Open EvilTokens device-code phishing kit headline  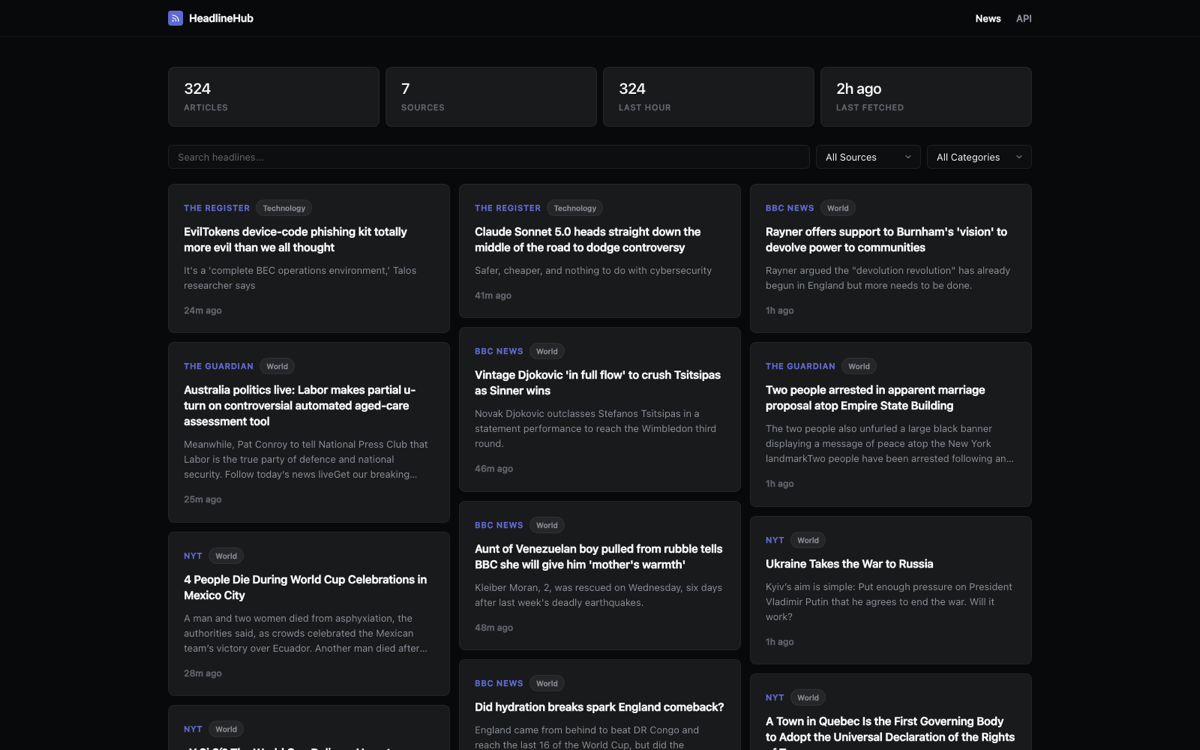[x=296, y=240]
